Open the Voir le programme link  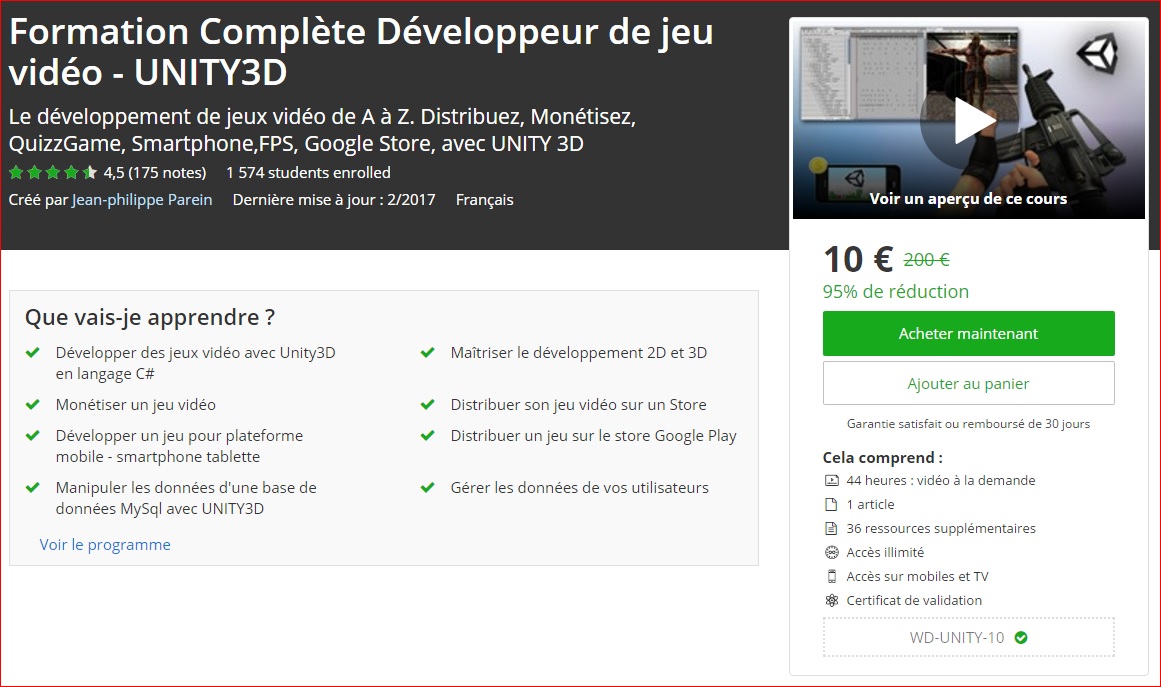click(104, 545)
